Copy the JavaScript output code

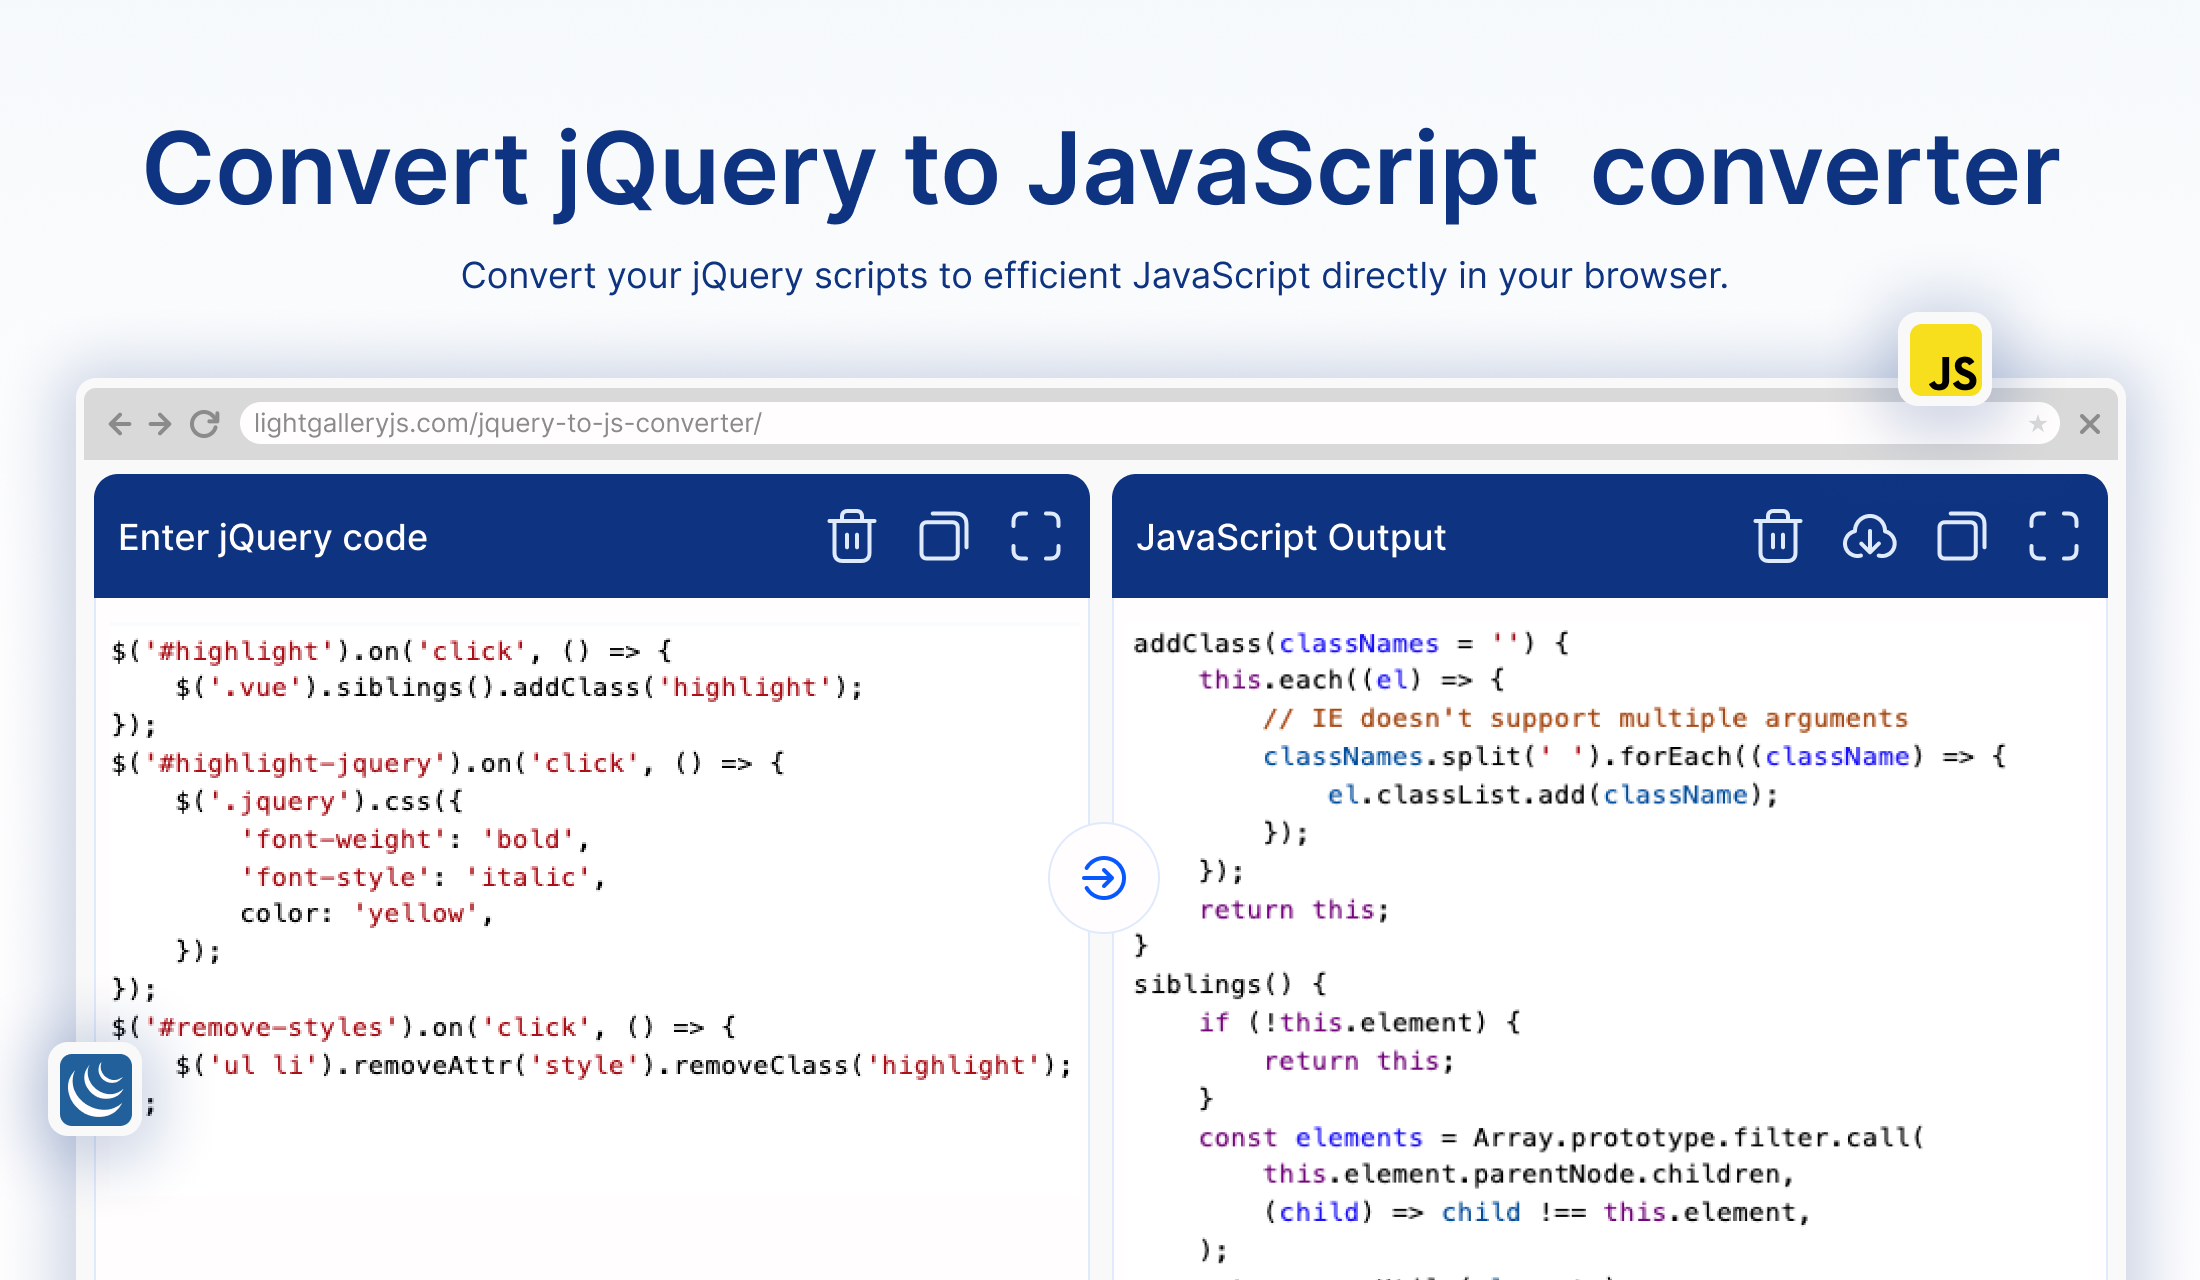point(1960,537)
